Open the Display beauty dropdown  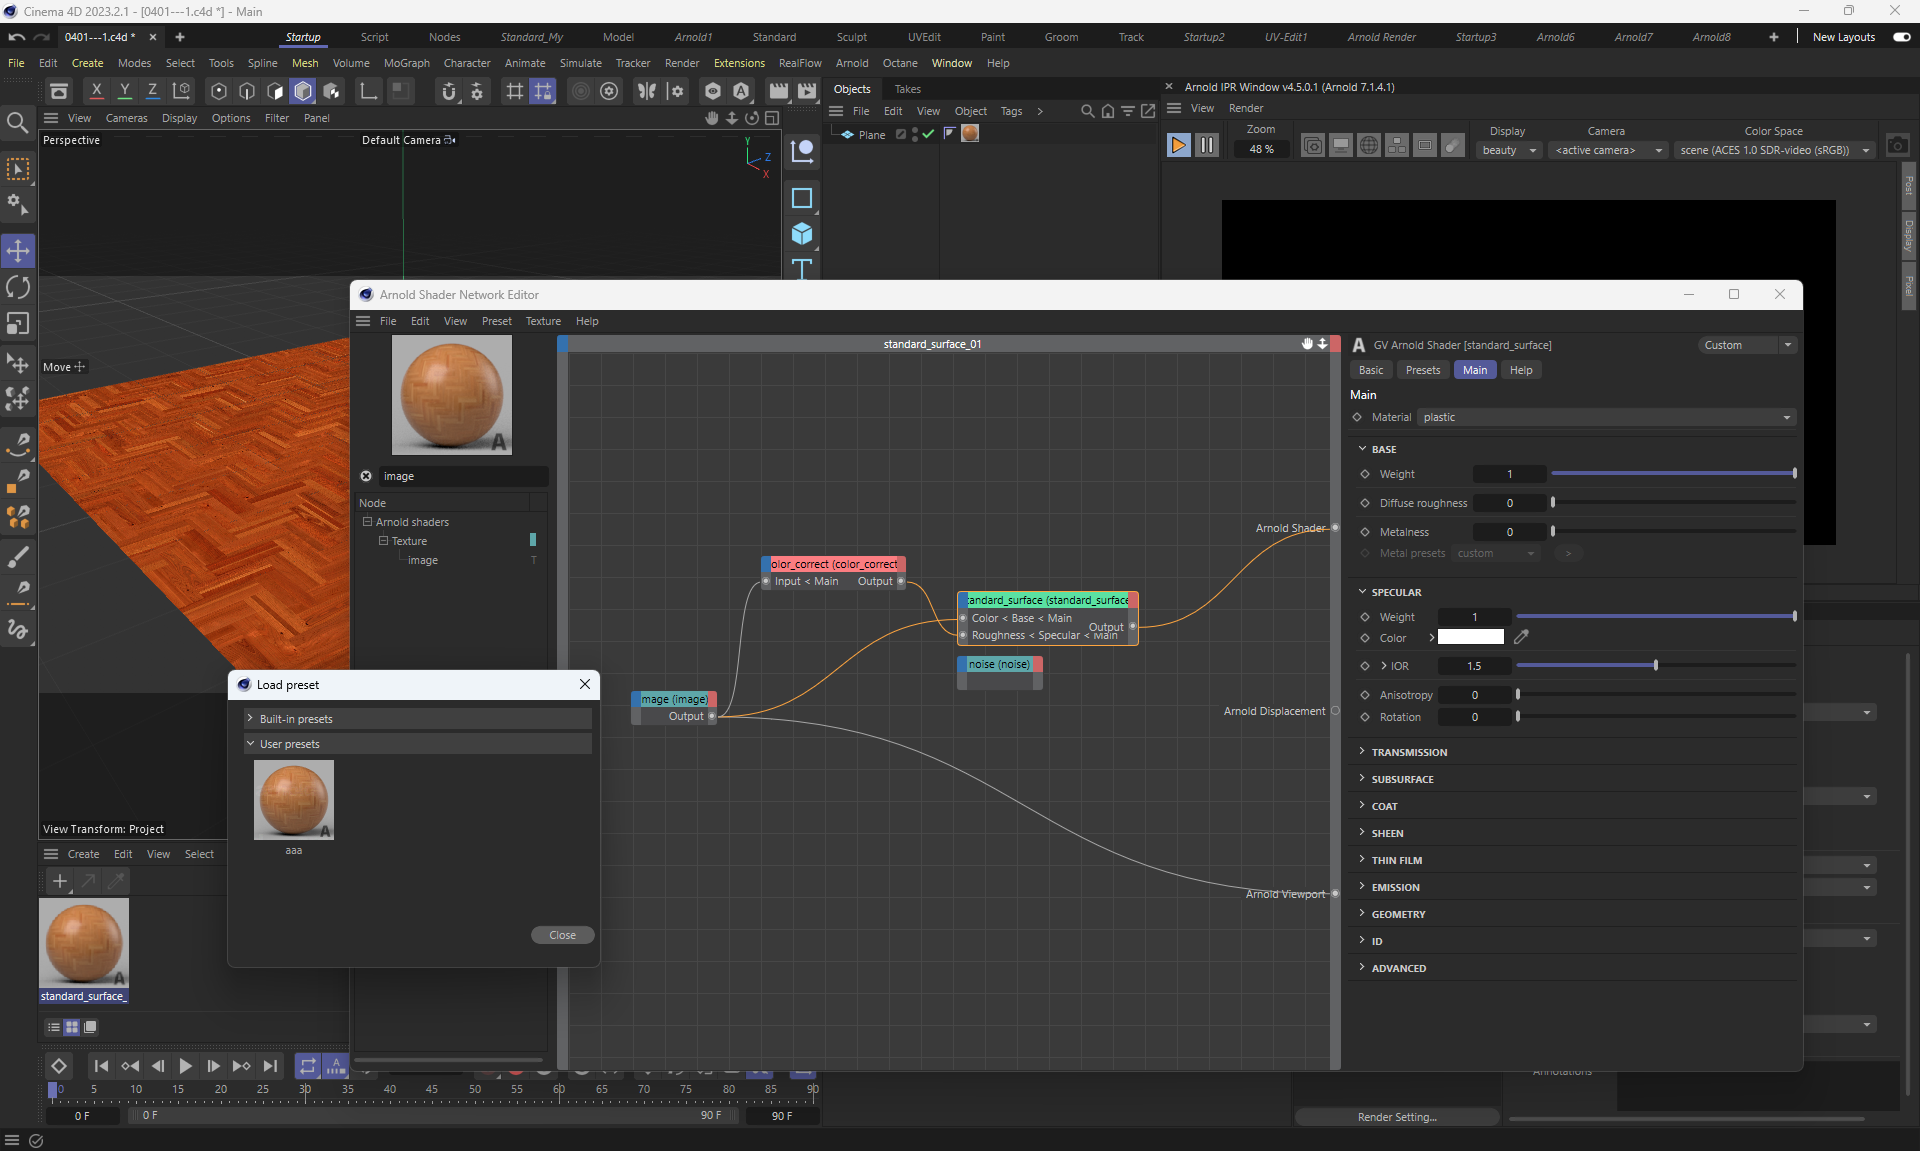click(x=1508, y=150)
